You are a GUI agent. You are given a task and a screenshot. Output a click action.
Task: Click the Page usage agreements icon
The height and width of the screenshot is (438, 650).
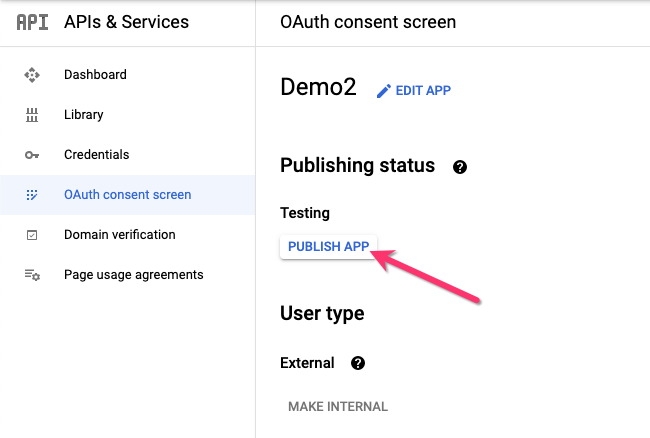(x=32, y=275)
